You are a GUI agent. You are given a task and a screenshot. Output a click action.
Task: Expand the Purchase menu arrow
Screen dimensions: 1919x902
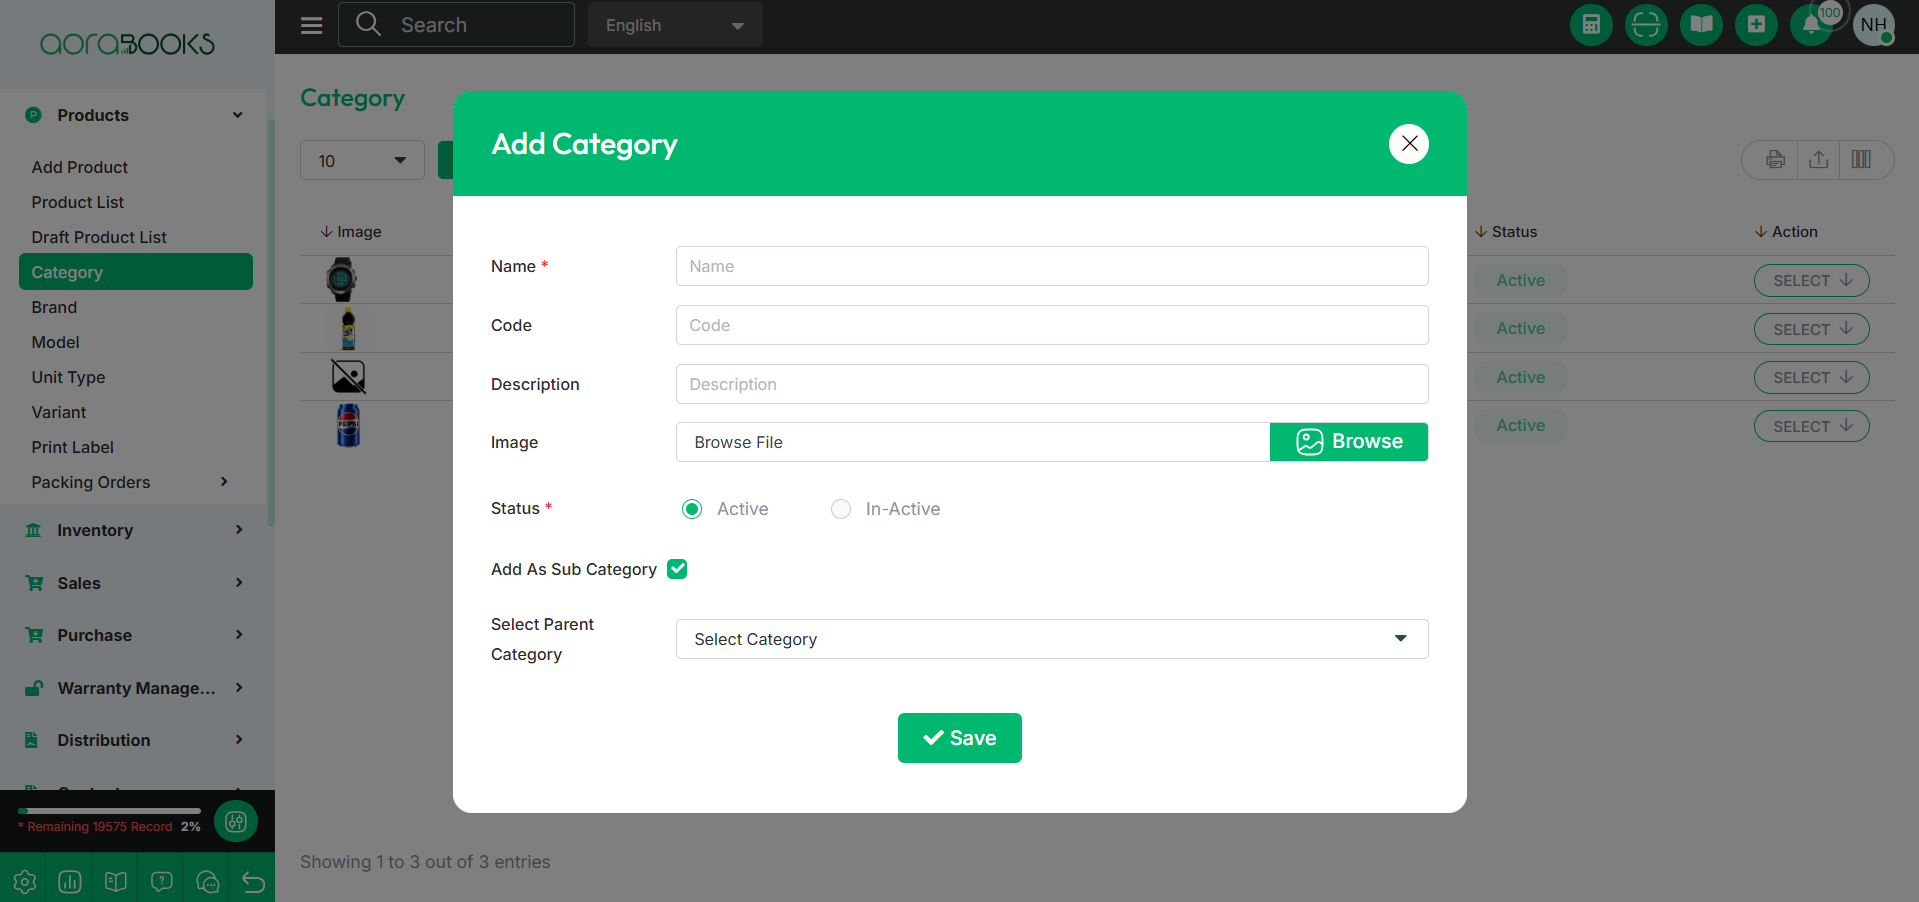coord(239,635)
